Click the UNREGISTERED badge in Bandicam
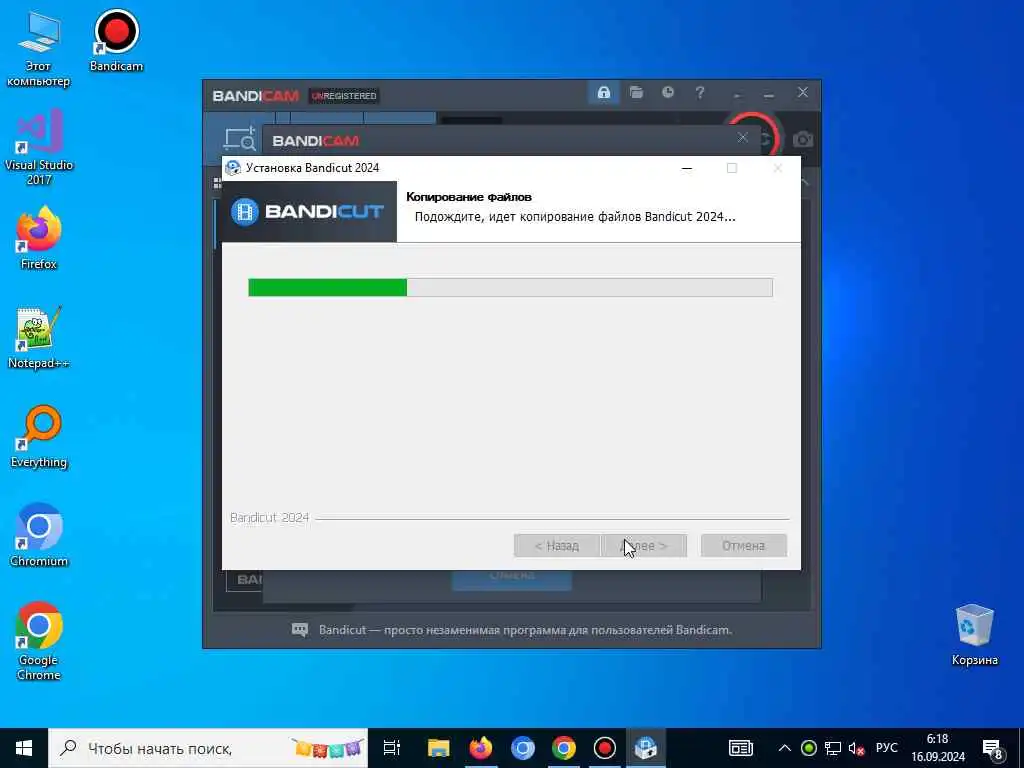Screen dimensions: 1024x768 click(x=344, y=95)
